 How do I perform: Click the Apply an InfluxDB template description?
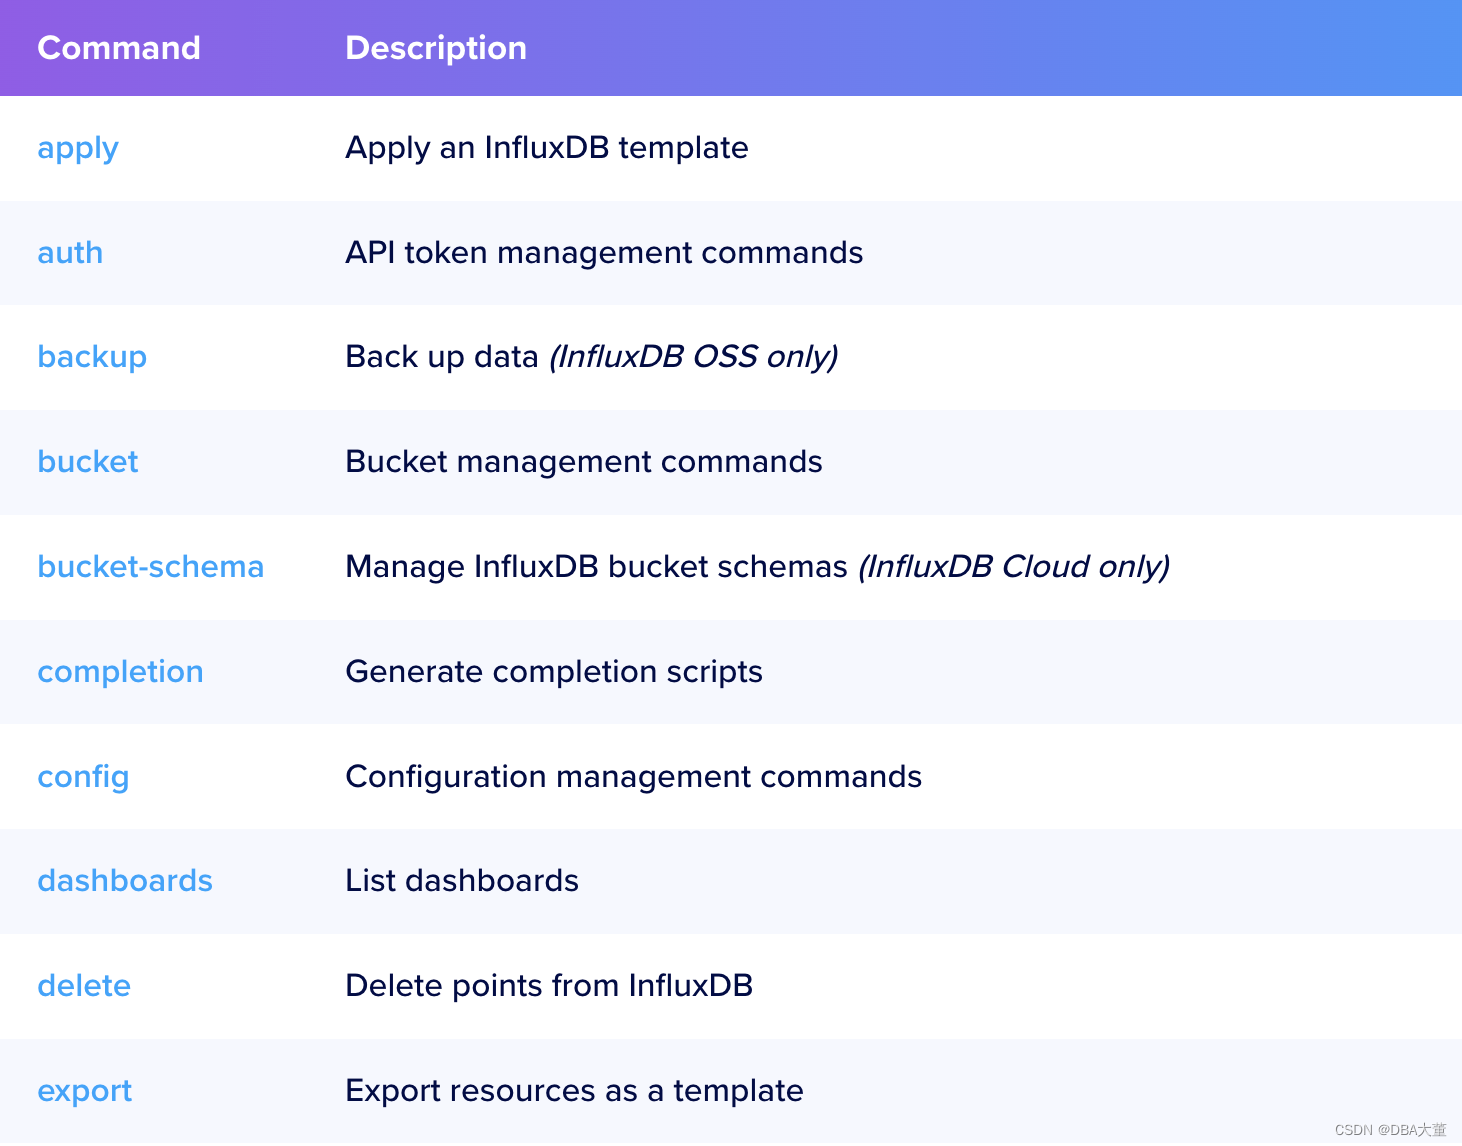[x=546, y=147]
